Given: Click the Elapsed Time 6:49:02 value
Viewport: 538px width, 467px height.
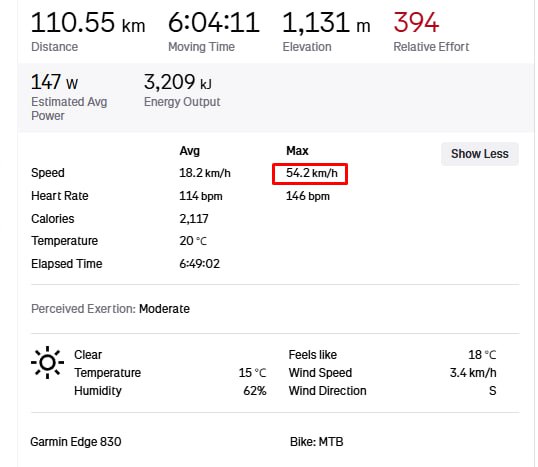Looking at the screenshot, I should click(199, 264).
